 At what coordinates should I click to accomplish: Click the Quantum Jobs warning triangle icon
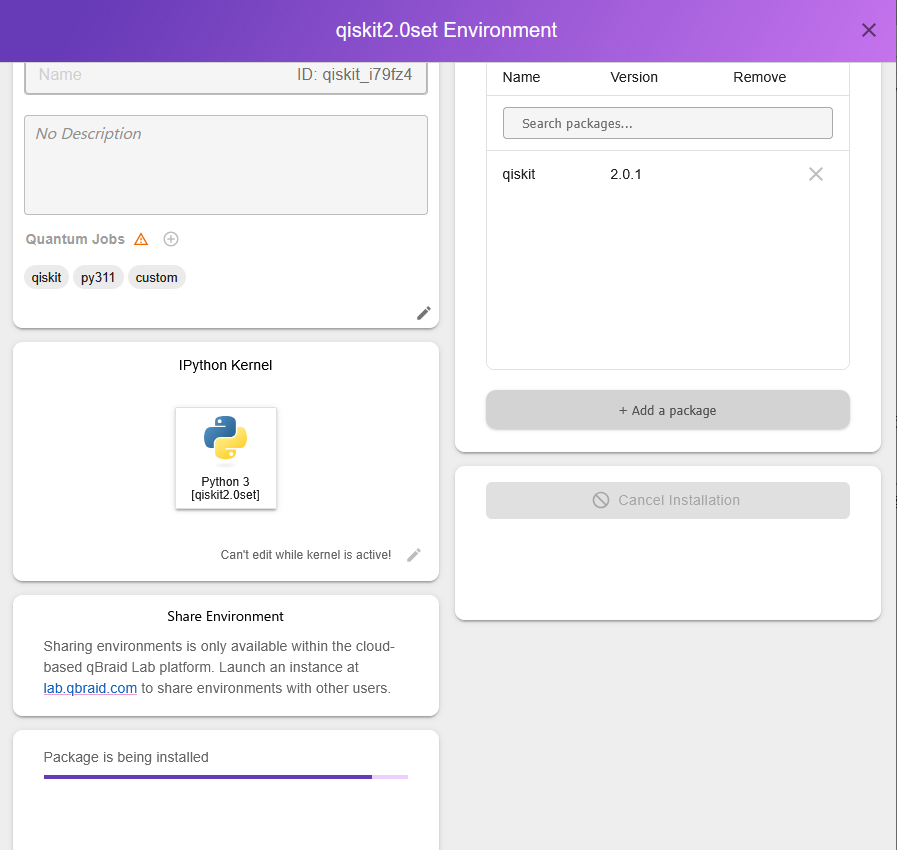point(141,239)
